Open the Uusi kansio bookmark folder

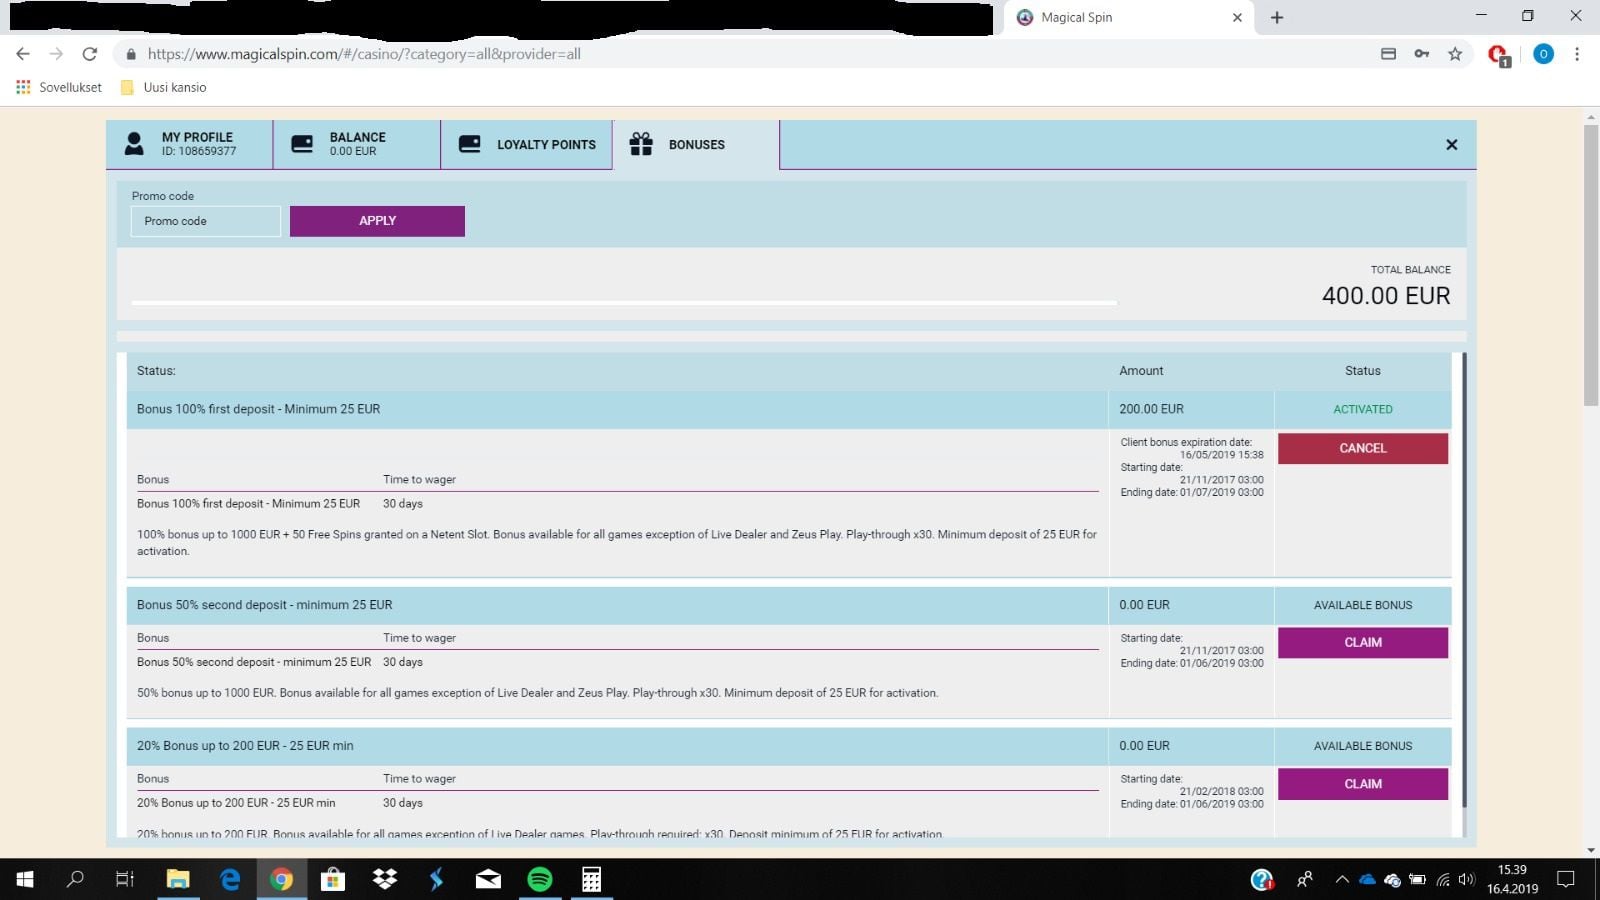tap(163, 87)
